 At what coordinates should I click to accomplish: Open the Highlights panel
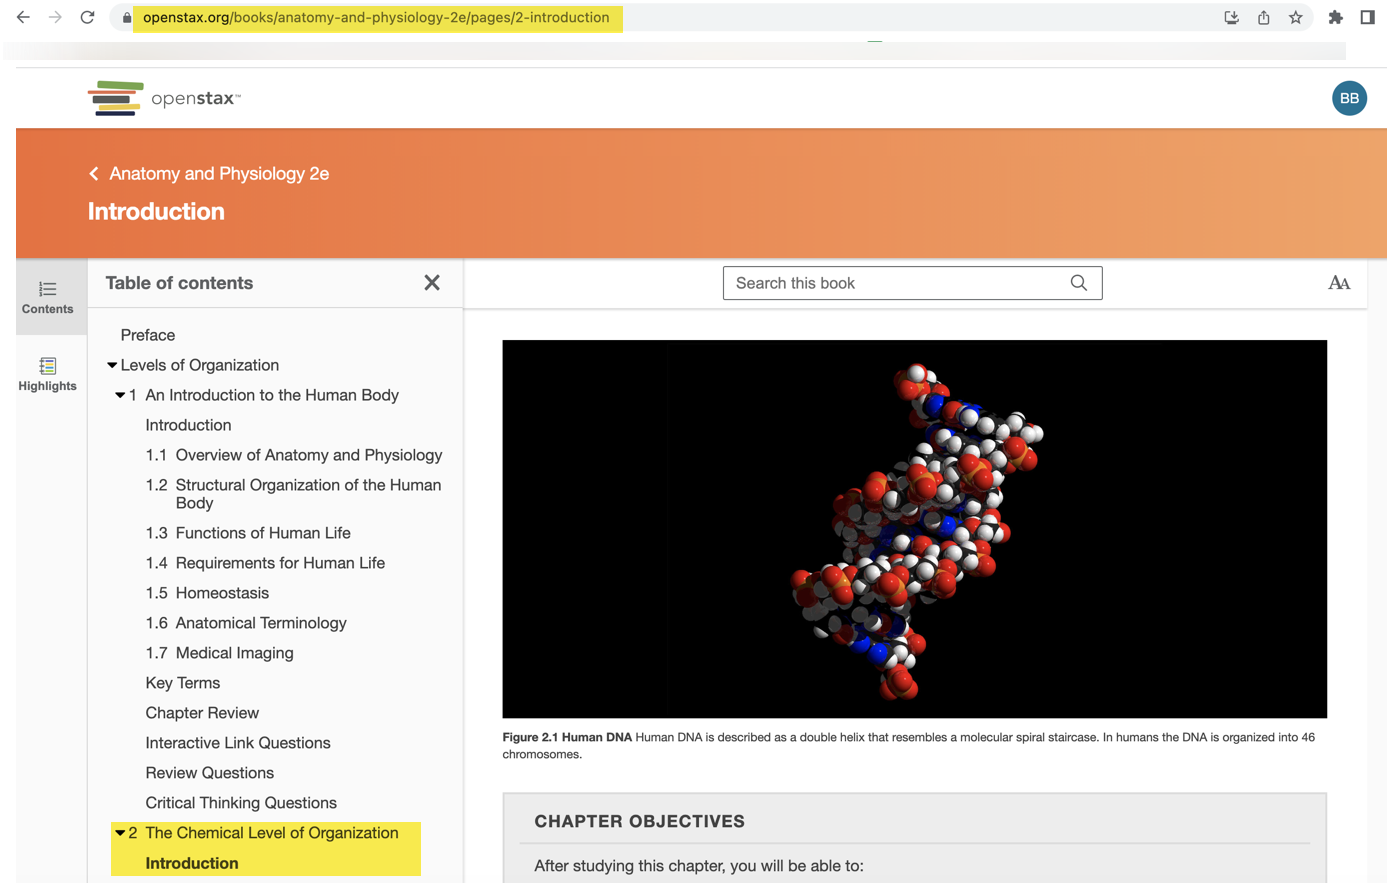(47, 374)
